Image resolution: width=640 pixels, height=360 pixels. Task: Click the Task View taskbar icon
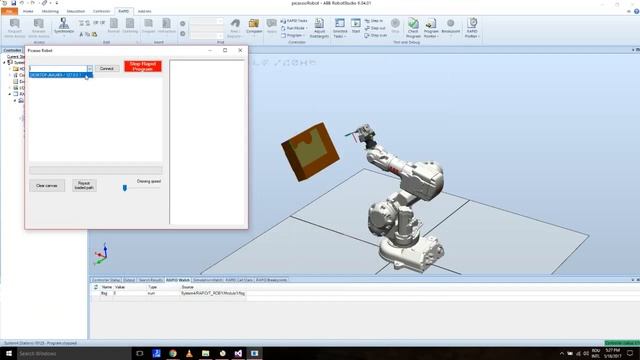140,353
